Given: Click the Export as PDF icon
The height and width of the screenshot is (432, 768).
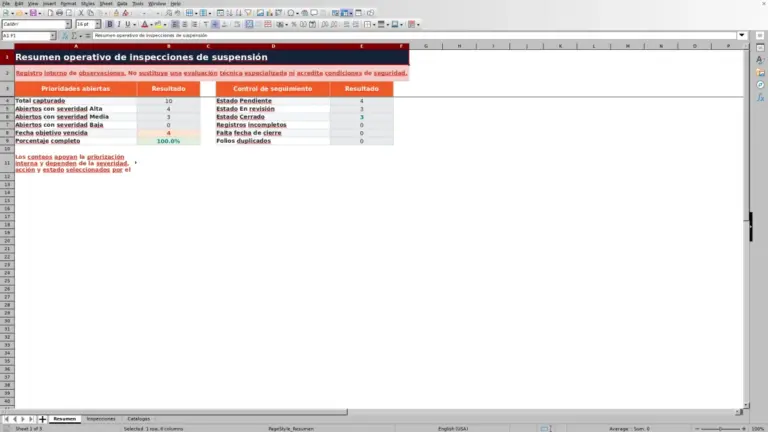Looking at the screenshot, I should click(x=50, y=13).
